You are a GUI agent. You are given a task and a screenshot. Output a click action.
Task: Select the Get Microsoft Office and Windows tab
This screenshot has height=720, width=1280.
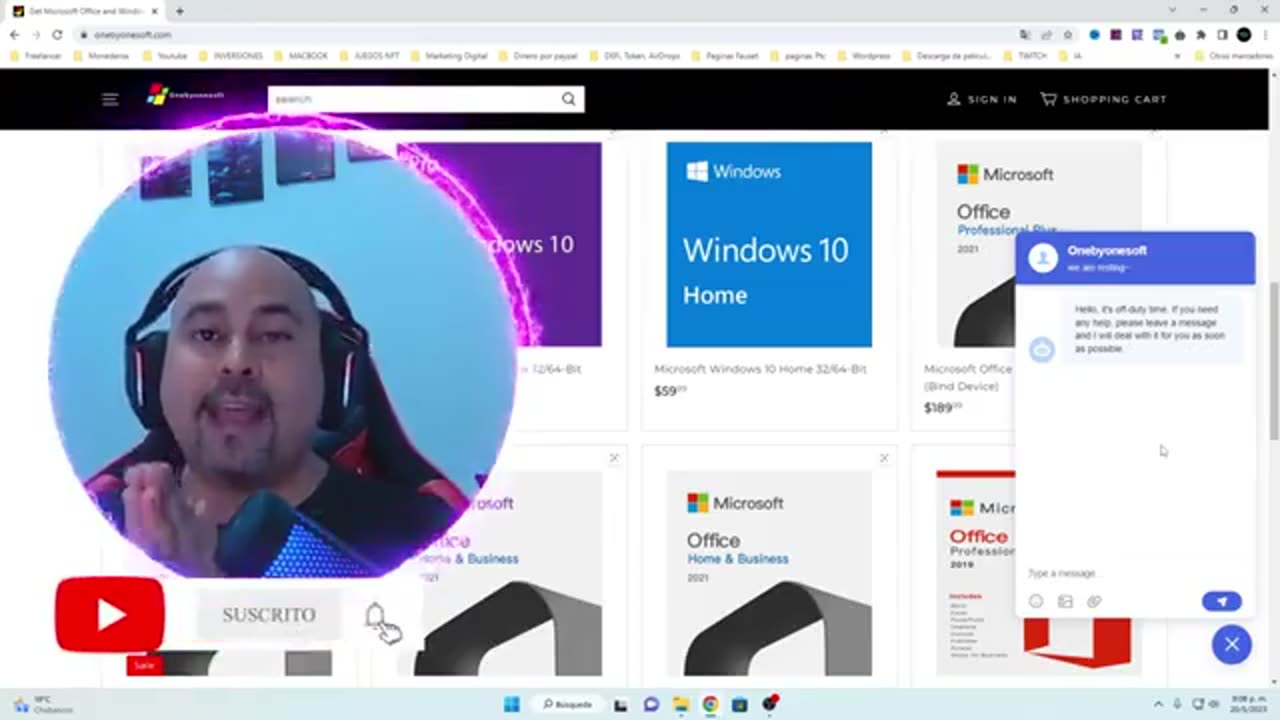click(86, 11)
